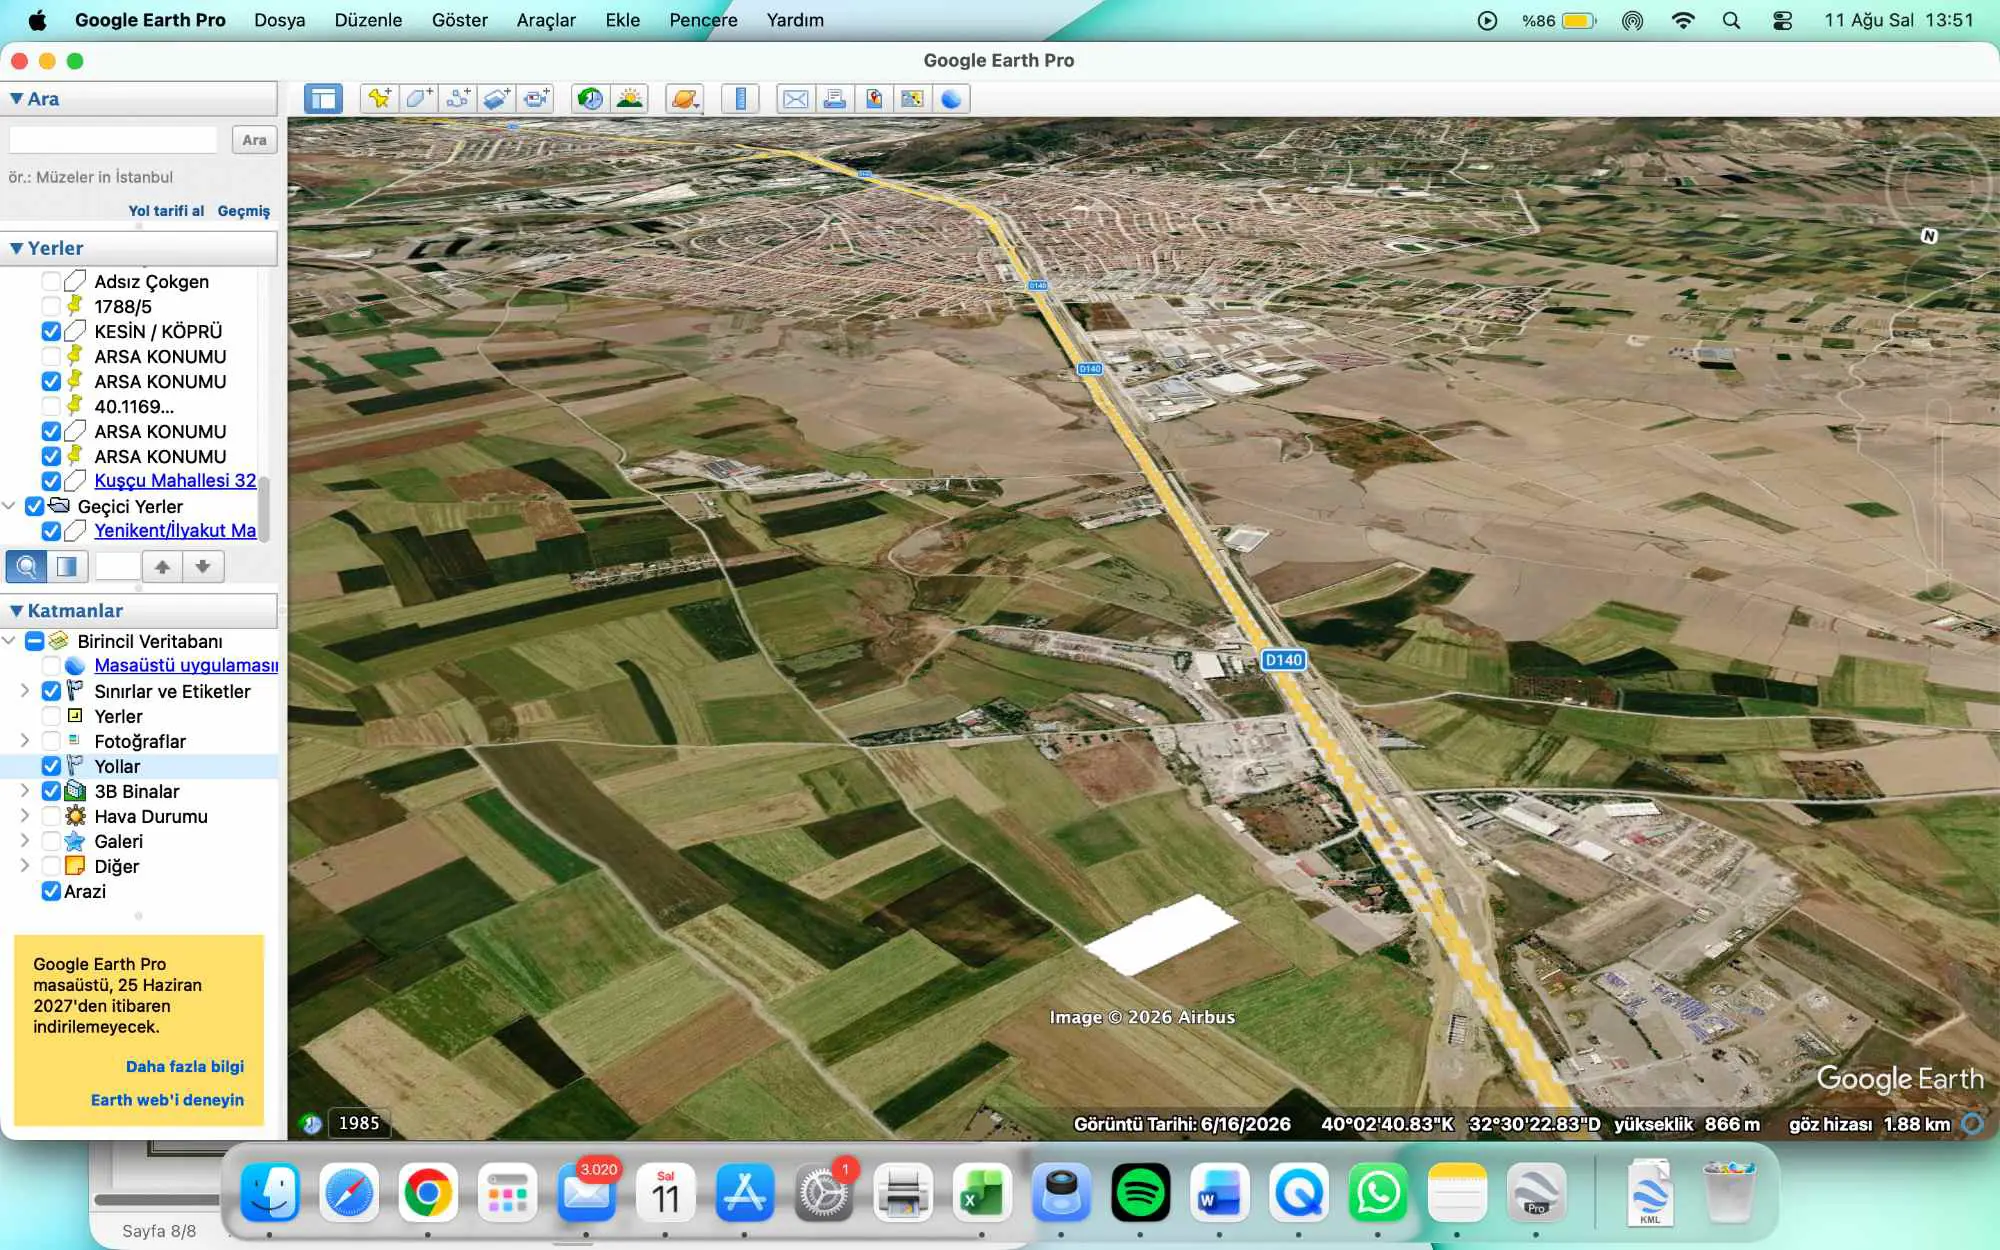This screenshot has height=1250, width=2000.
Task: Save image toolbar icon
Action: pyautogui.click(x=873, y=98)
